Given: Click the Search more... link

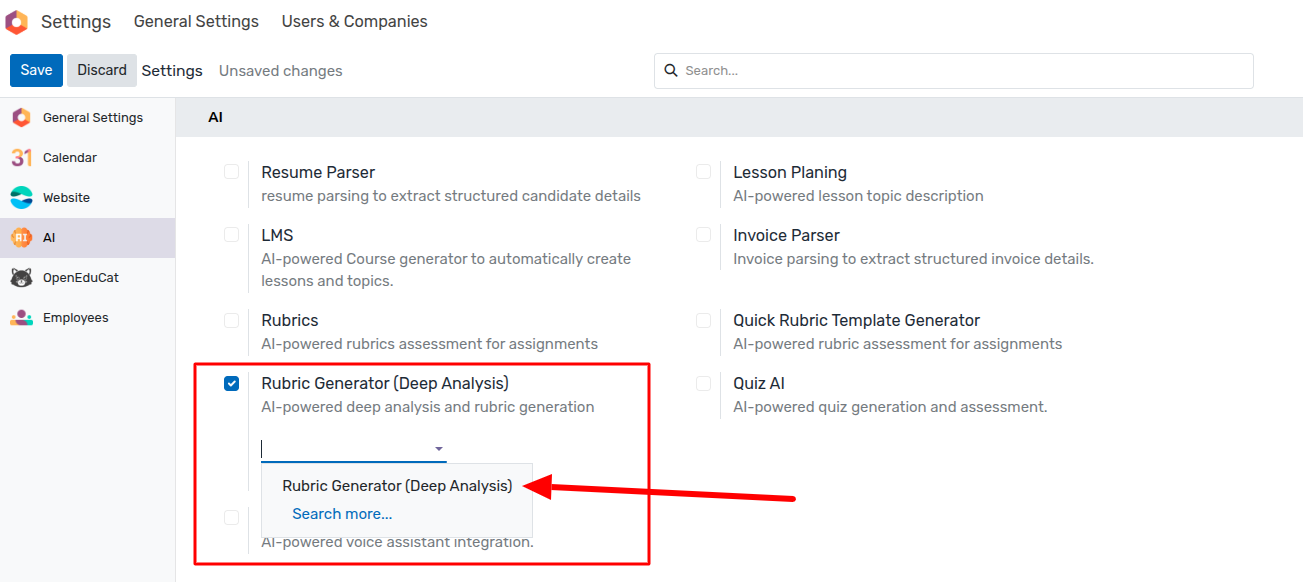Looking at the screenshot, I should coord(342,514).
